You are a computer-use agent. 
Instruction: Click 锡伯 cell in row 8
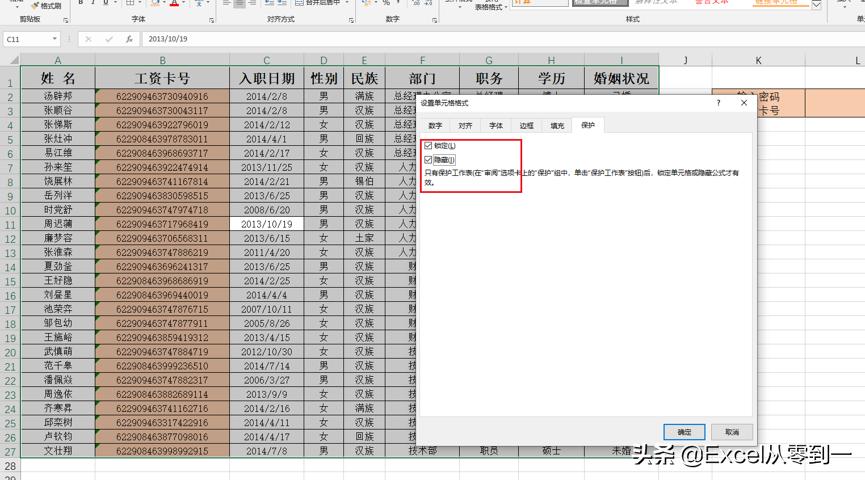click(x=364, y=181)
